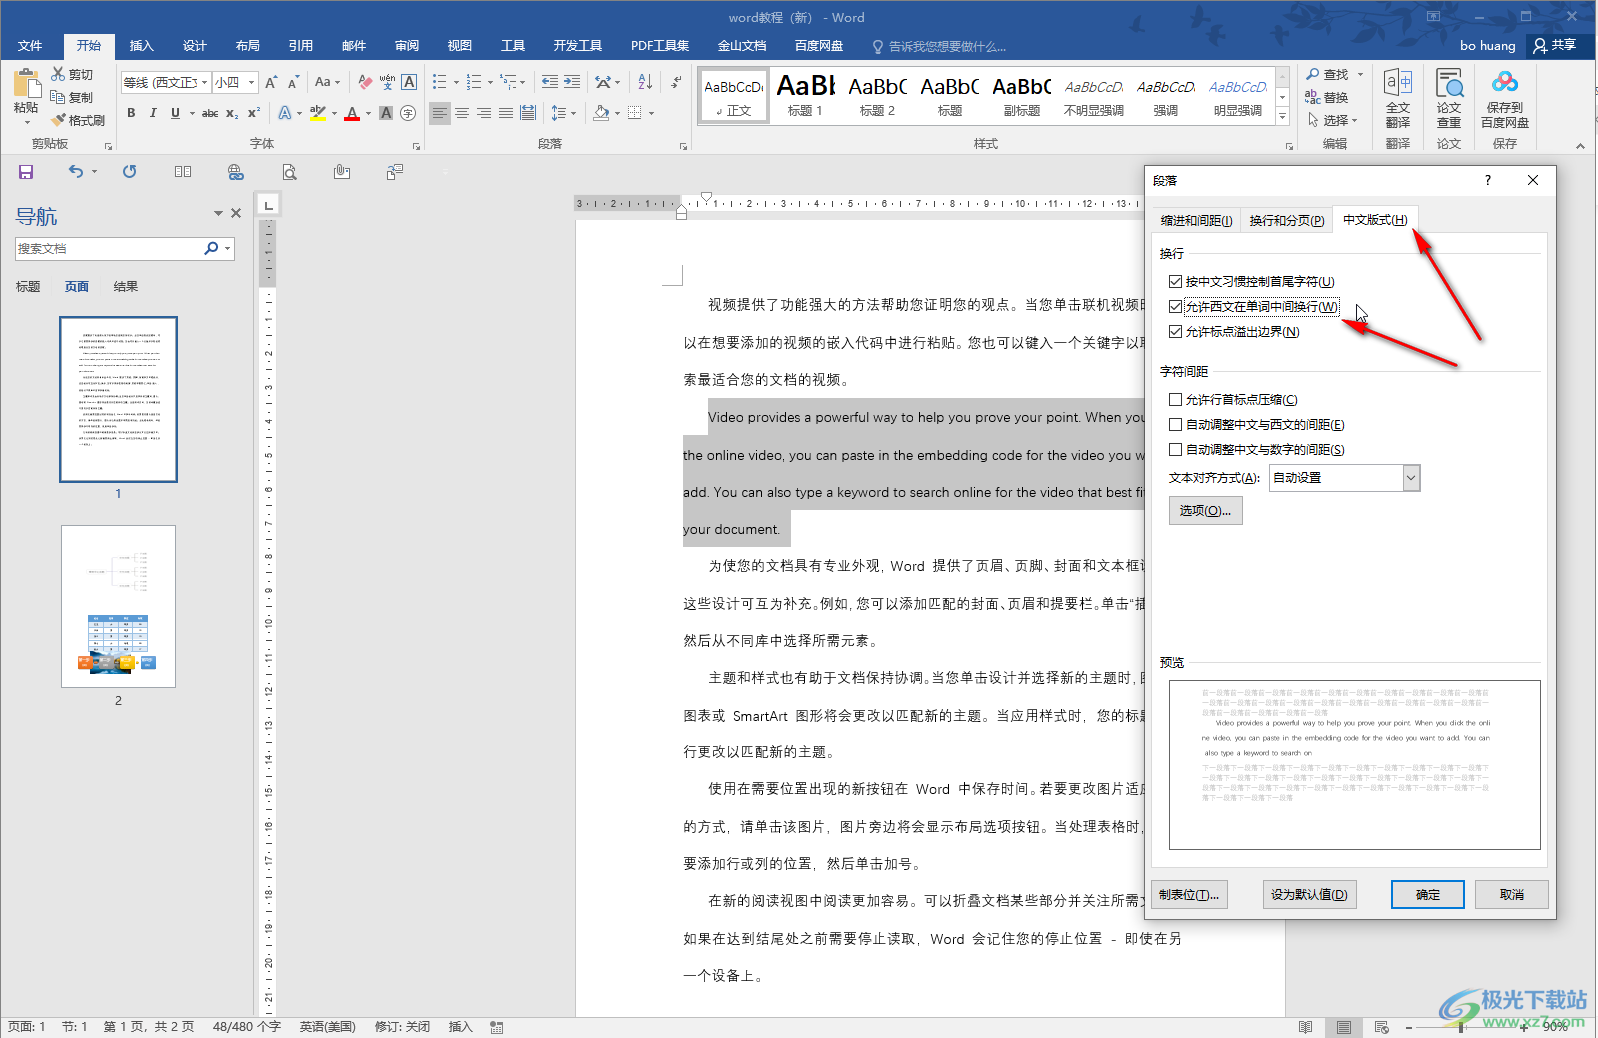
Task: Toggle the Chinese line-end character control checkbox
Action: [x=1176, y=282]
